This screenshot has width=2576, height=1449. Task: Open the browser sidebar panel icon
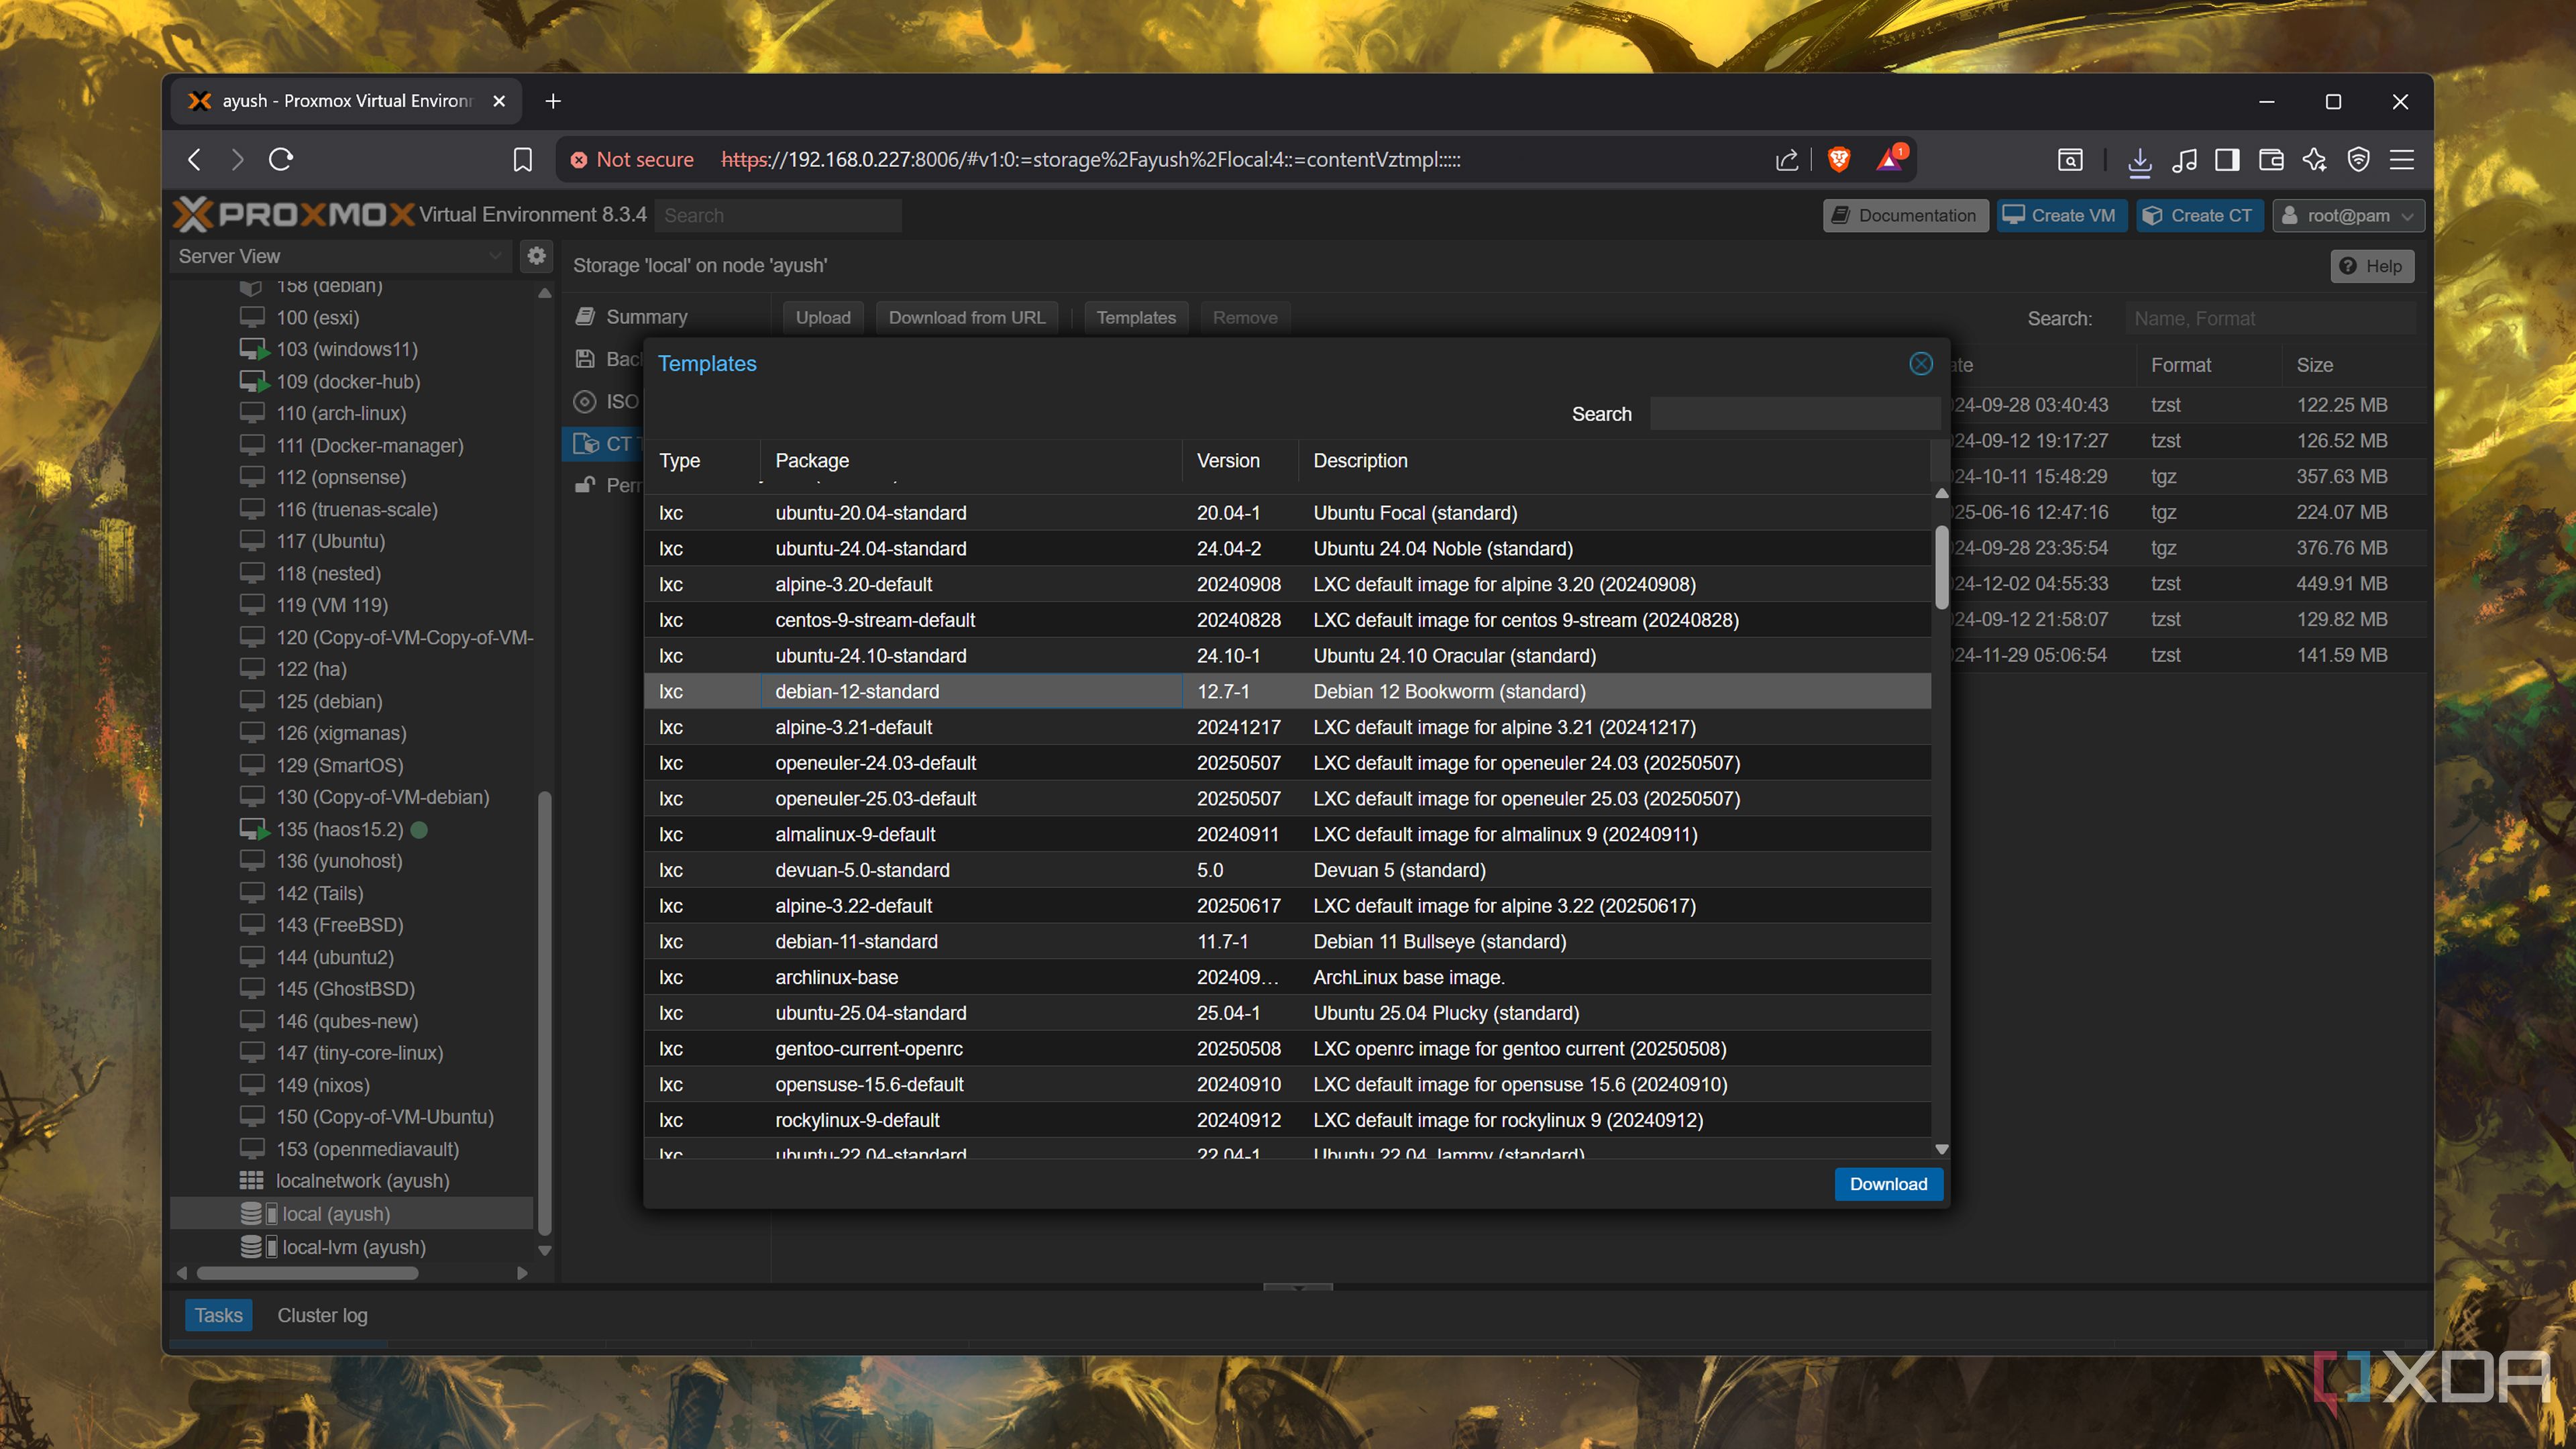point(2227,160)
